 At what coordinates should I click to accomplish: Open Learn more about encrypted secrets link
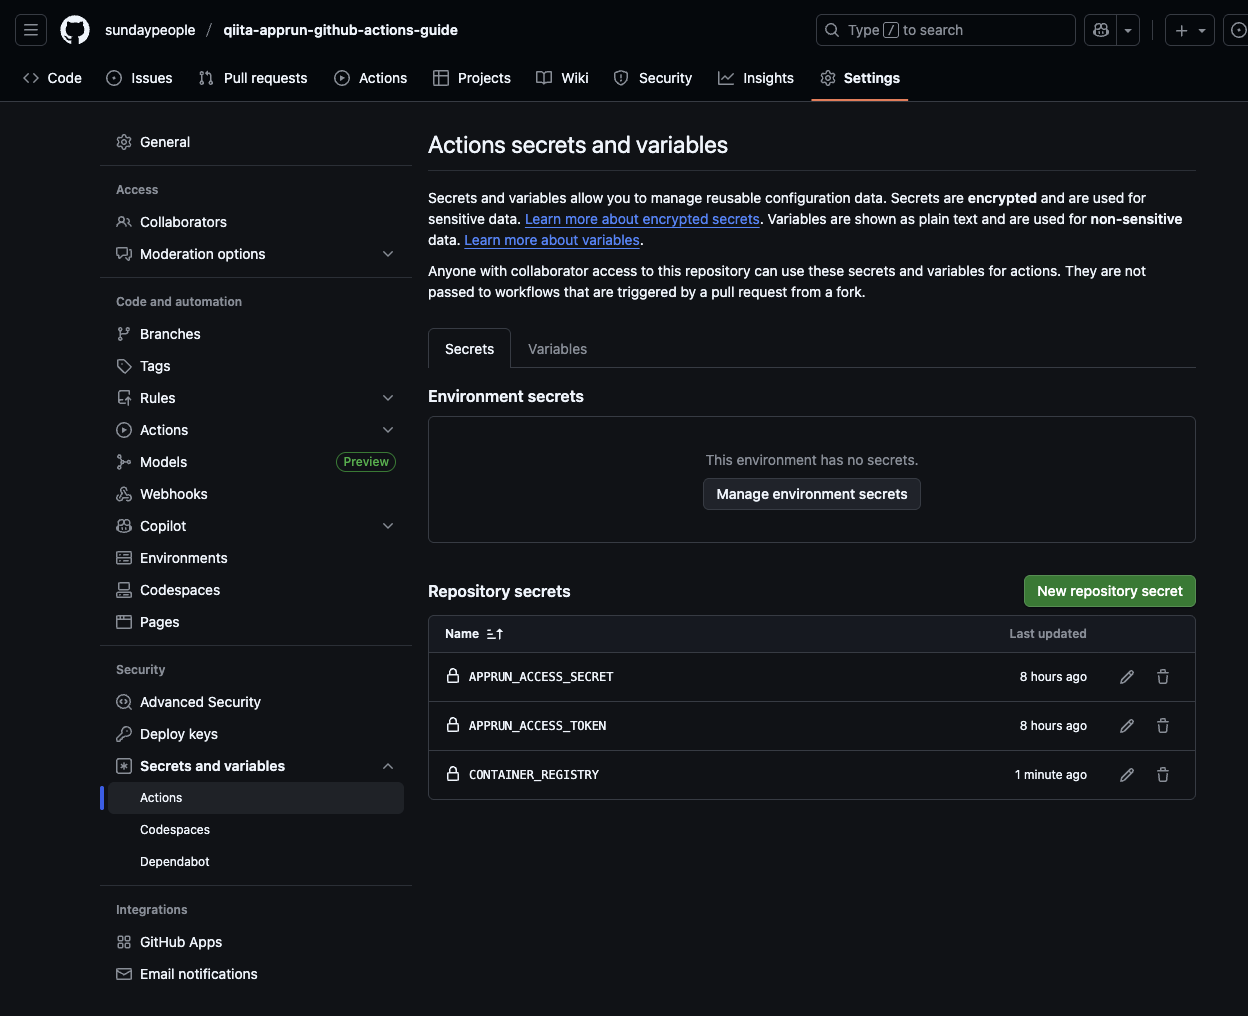[642, 219]
